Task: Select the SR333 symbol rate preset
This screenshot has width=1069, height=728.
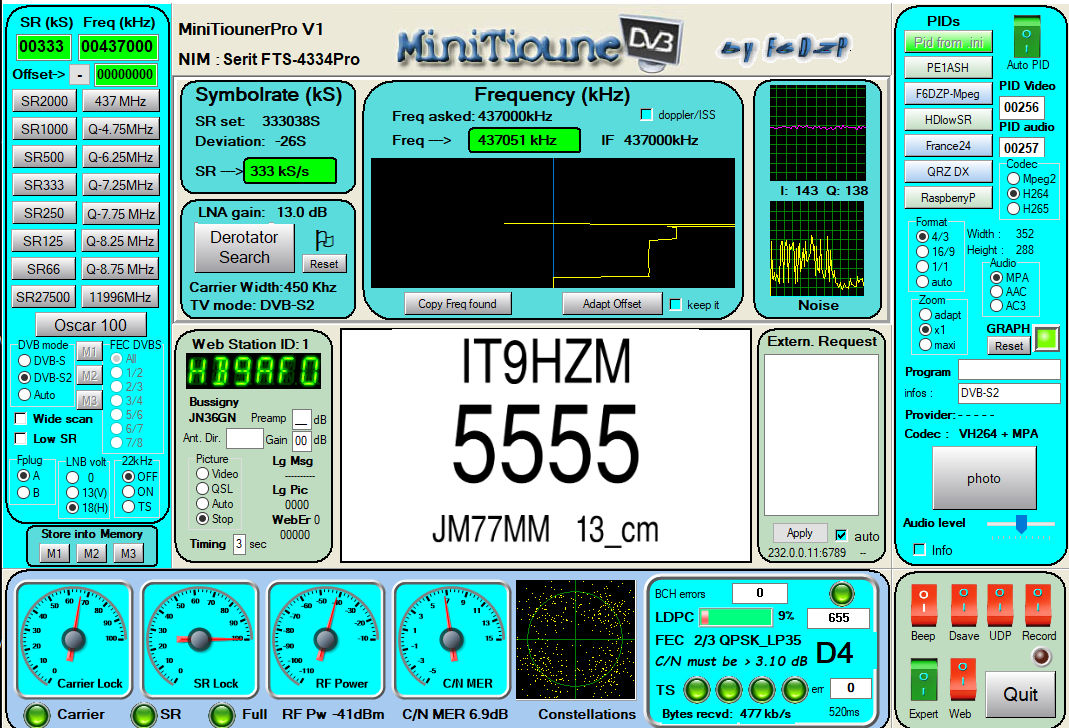Action: point(44,185)
